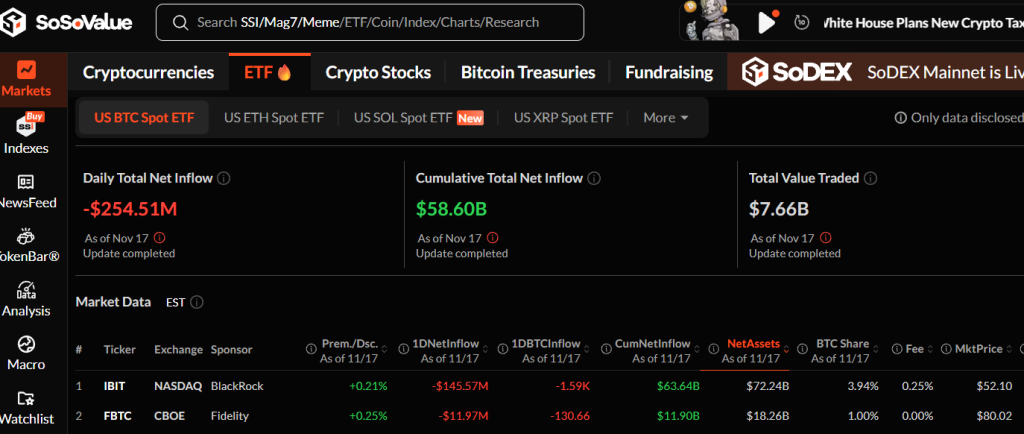
Task: Open the SSI Indexes sidebar icon
Action: tap(26, 135)
